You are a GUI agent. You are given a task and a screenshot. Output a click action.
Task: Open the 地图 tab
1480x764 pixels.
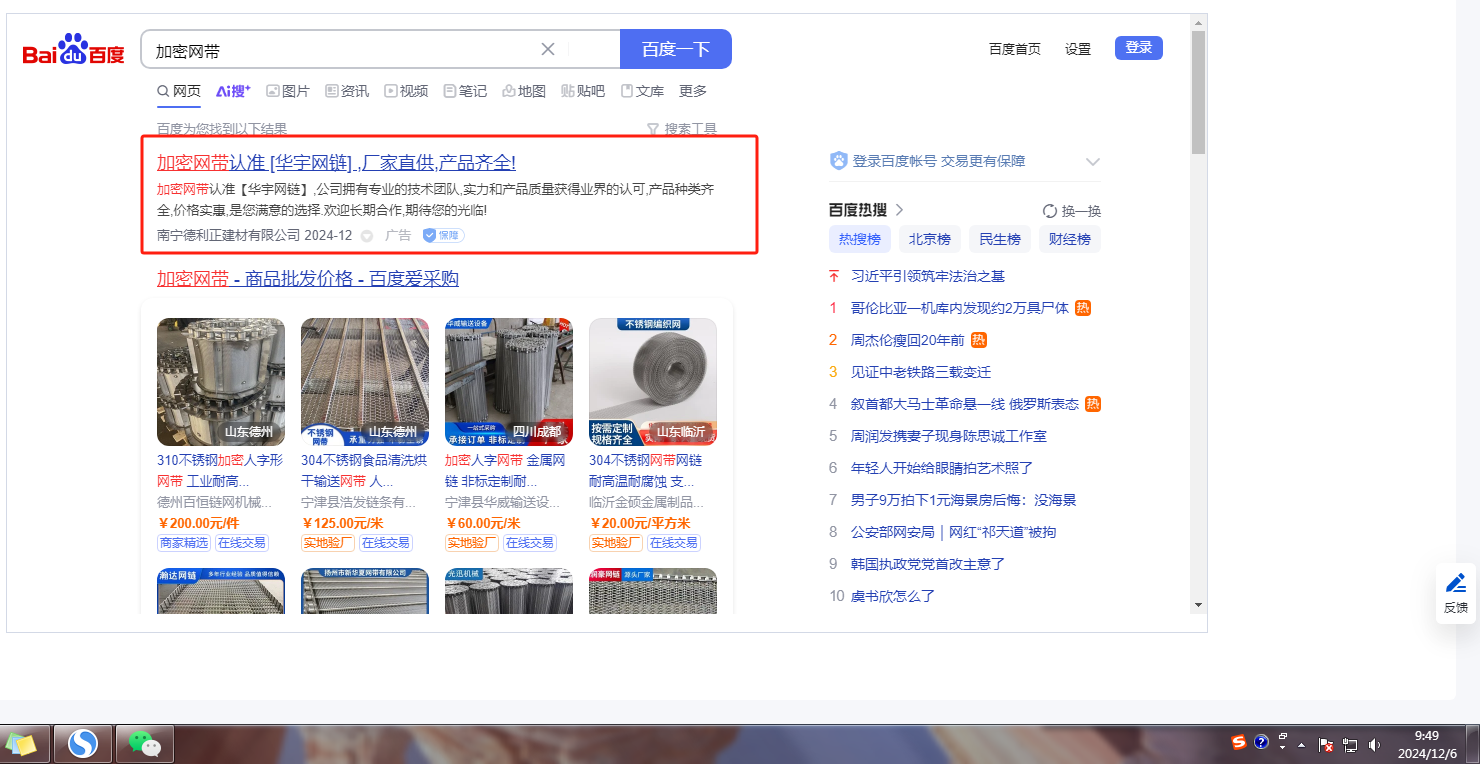pyautogui.click(x=524, y=91)
